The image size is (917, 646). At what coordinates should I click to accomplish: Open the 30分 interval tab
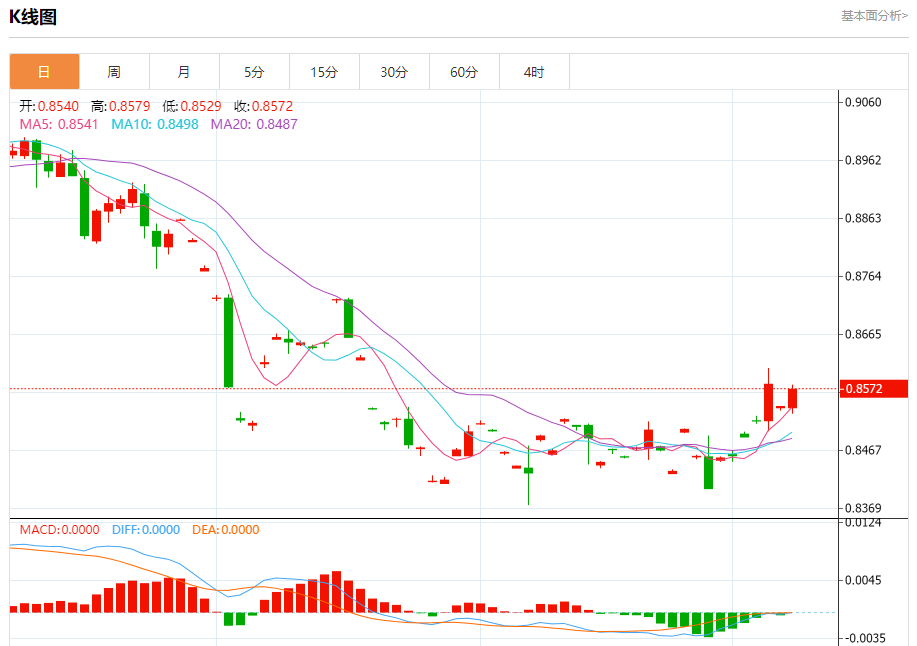394,72
